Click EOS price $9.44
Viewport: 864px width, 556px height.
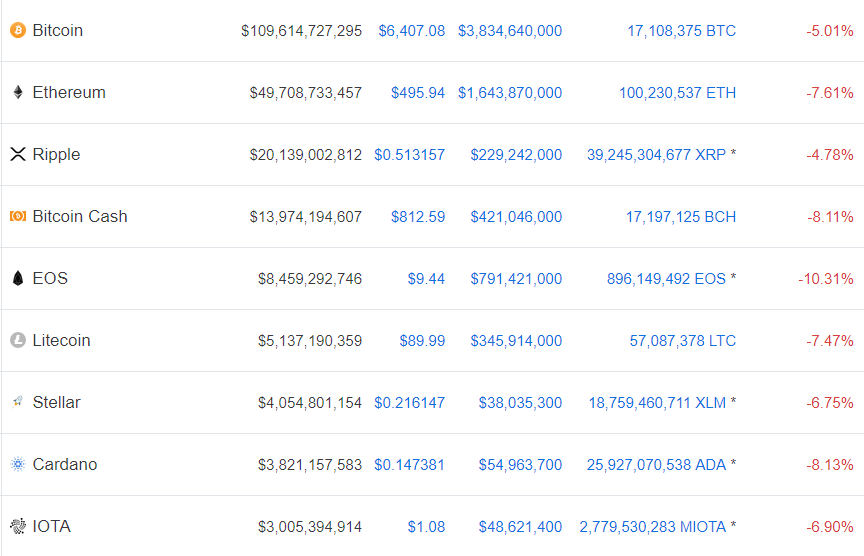pyautogui.click(x=426, y=279)
